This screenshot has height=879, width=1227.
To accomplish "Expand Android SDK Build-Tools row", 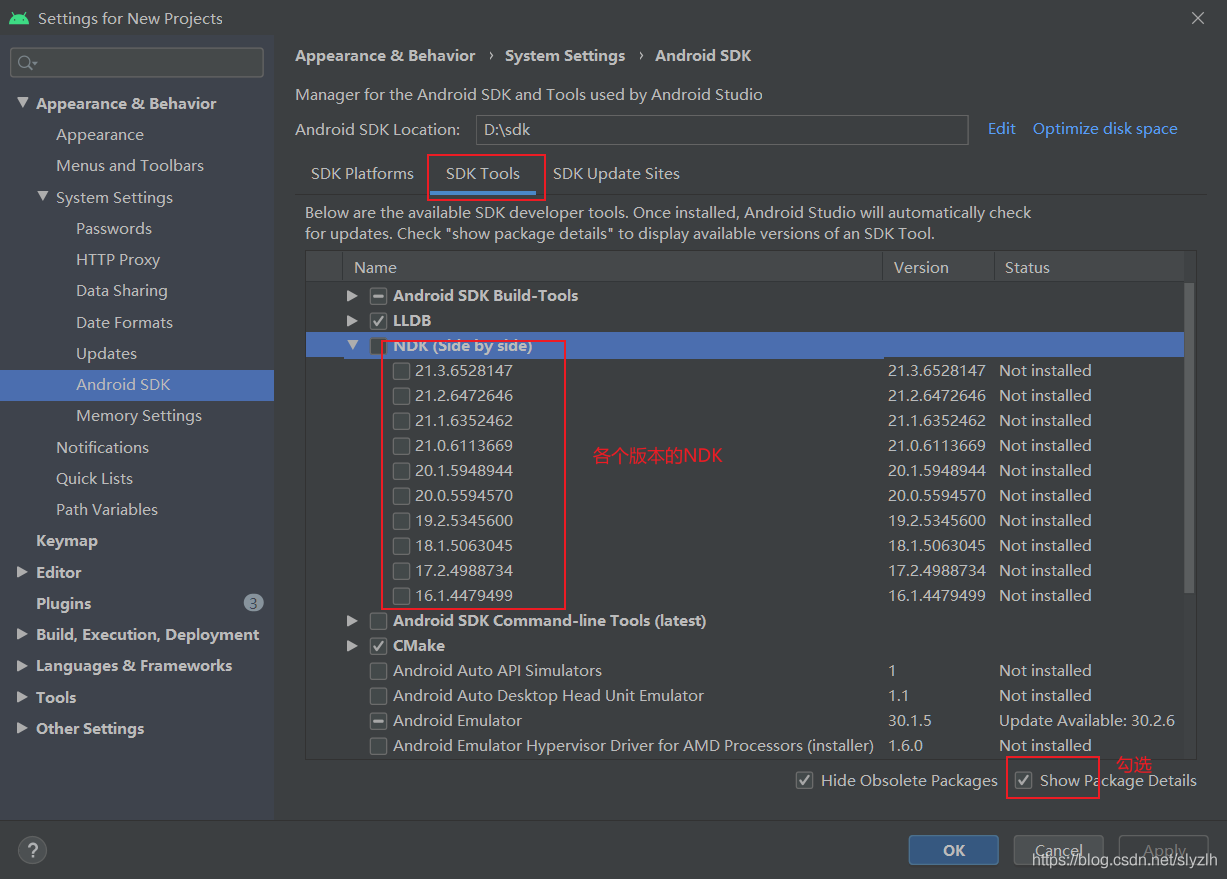I will 352,296.
